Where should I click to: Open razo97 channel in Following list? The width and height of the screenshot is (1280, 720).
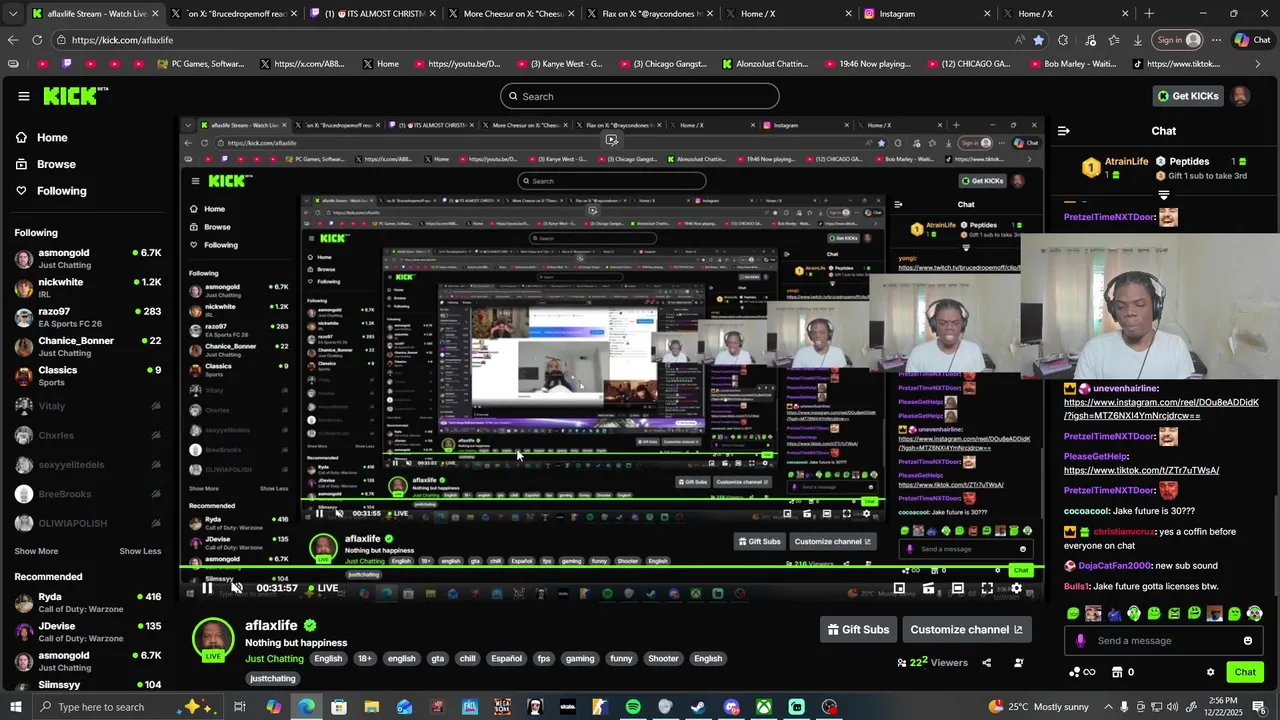click(87, 317)
